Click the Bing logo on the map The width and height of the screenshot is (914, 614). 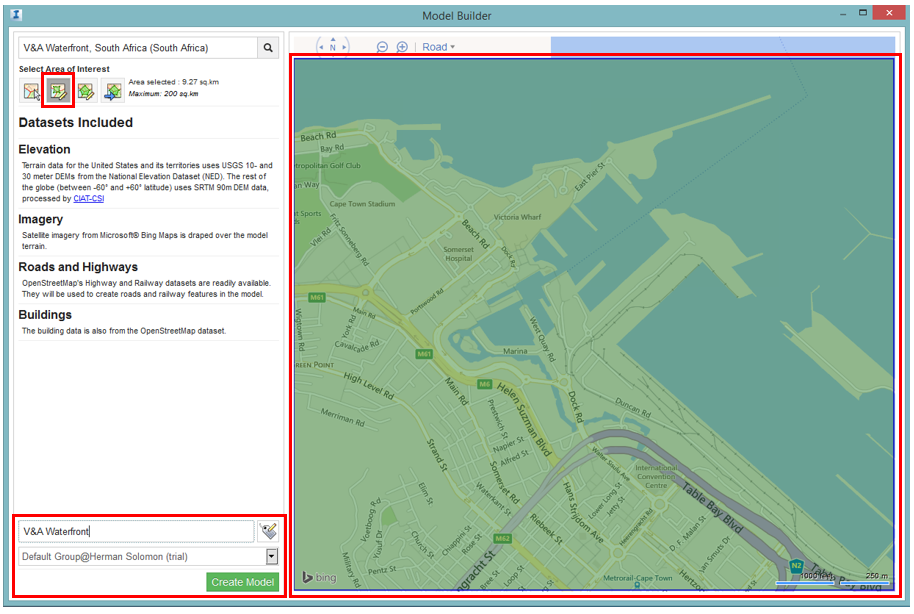pyautogui.click(x=319, y=577)
